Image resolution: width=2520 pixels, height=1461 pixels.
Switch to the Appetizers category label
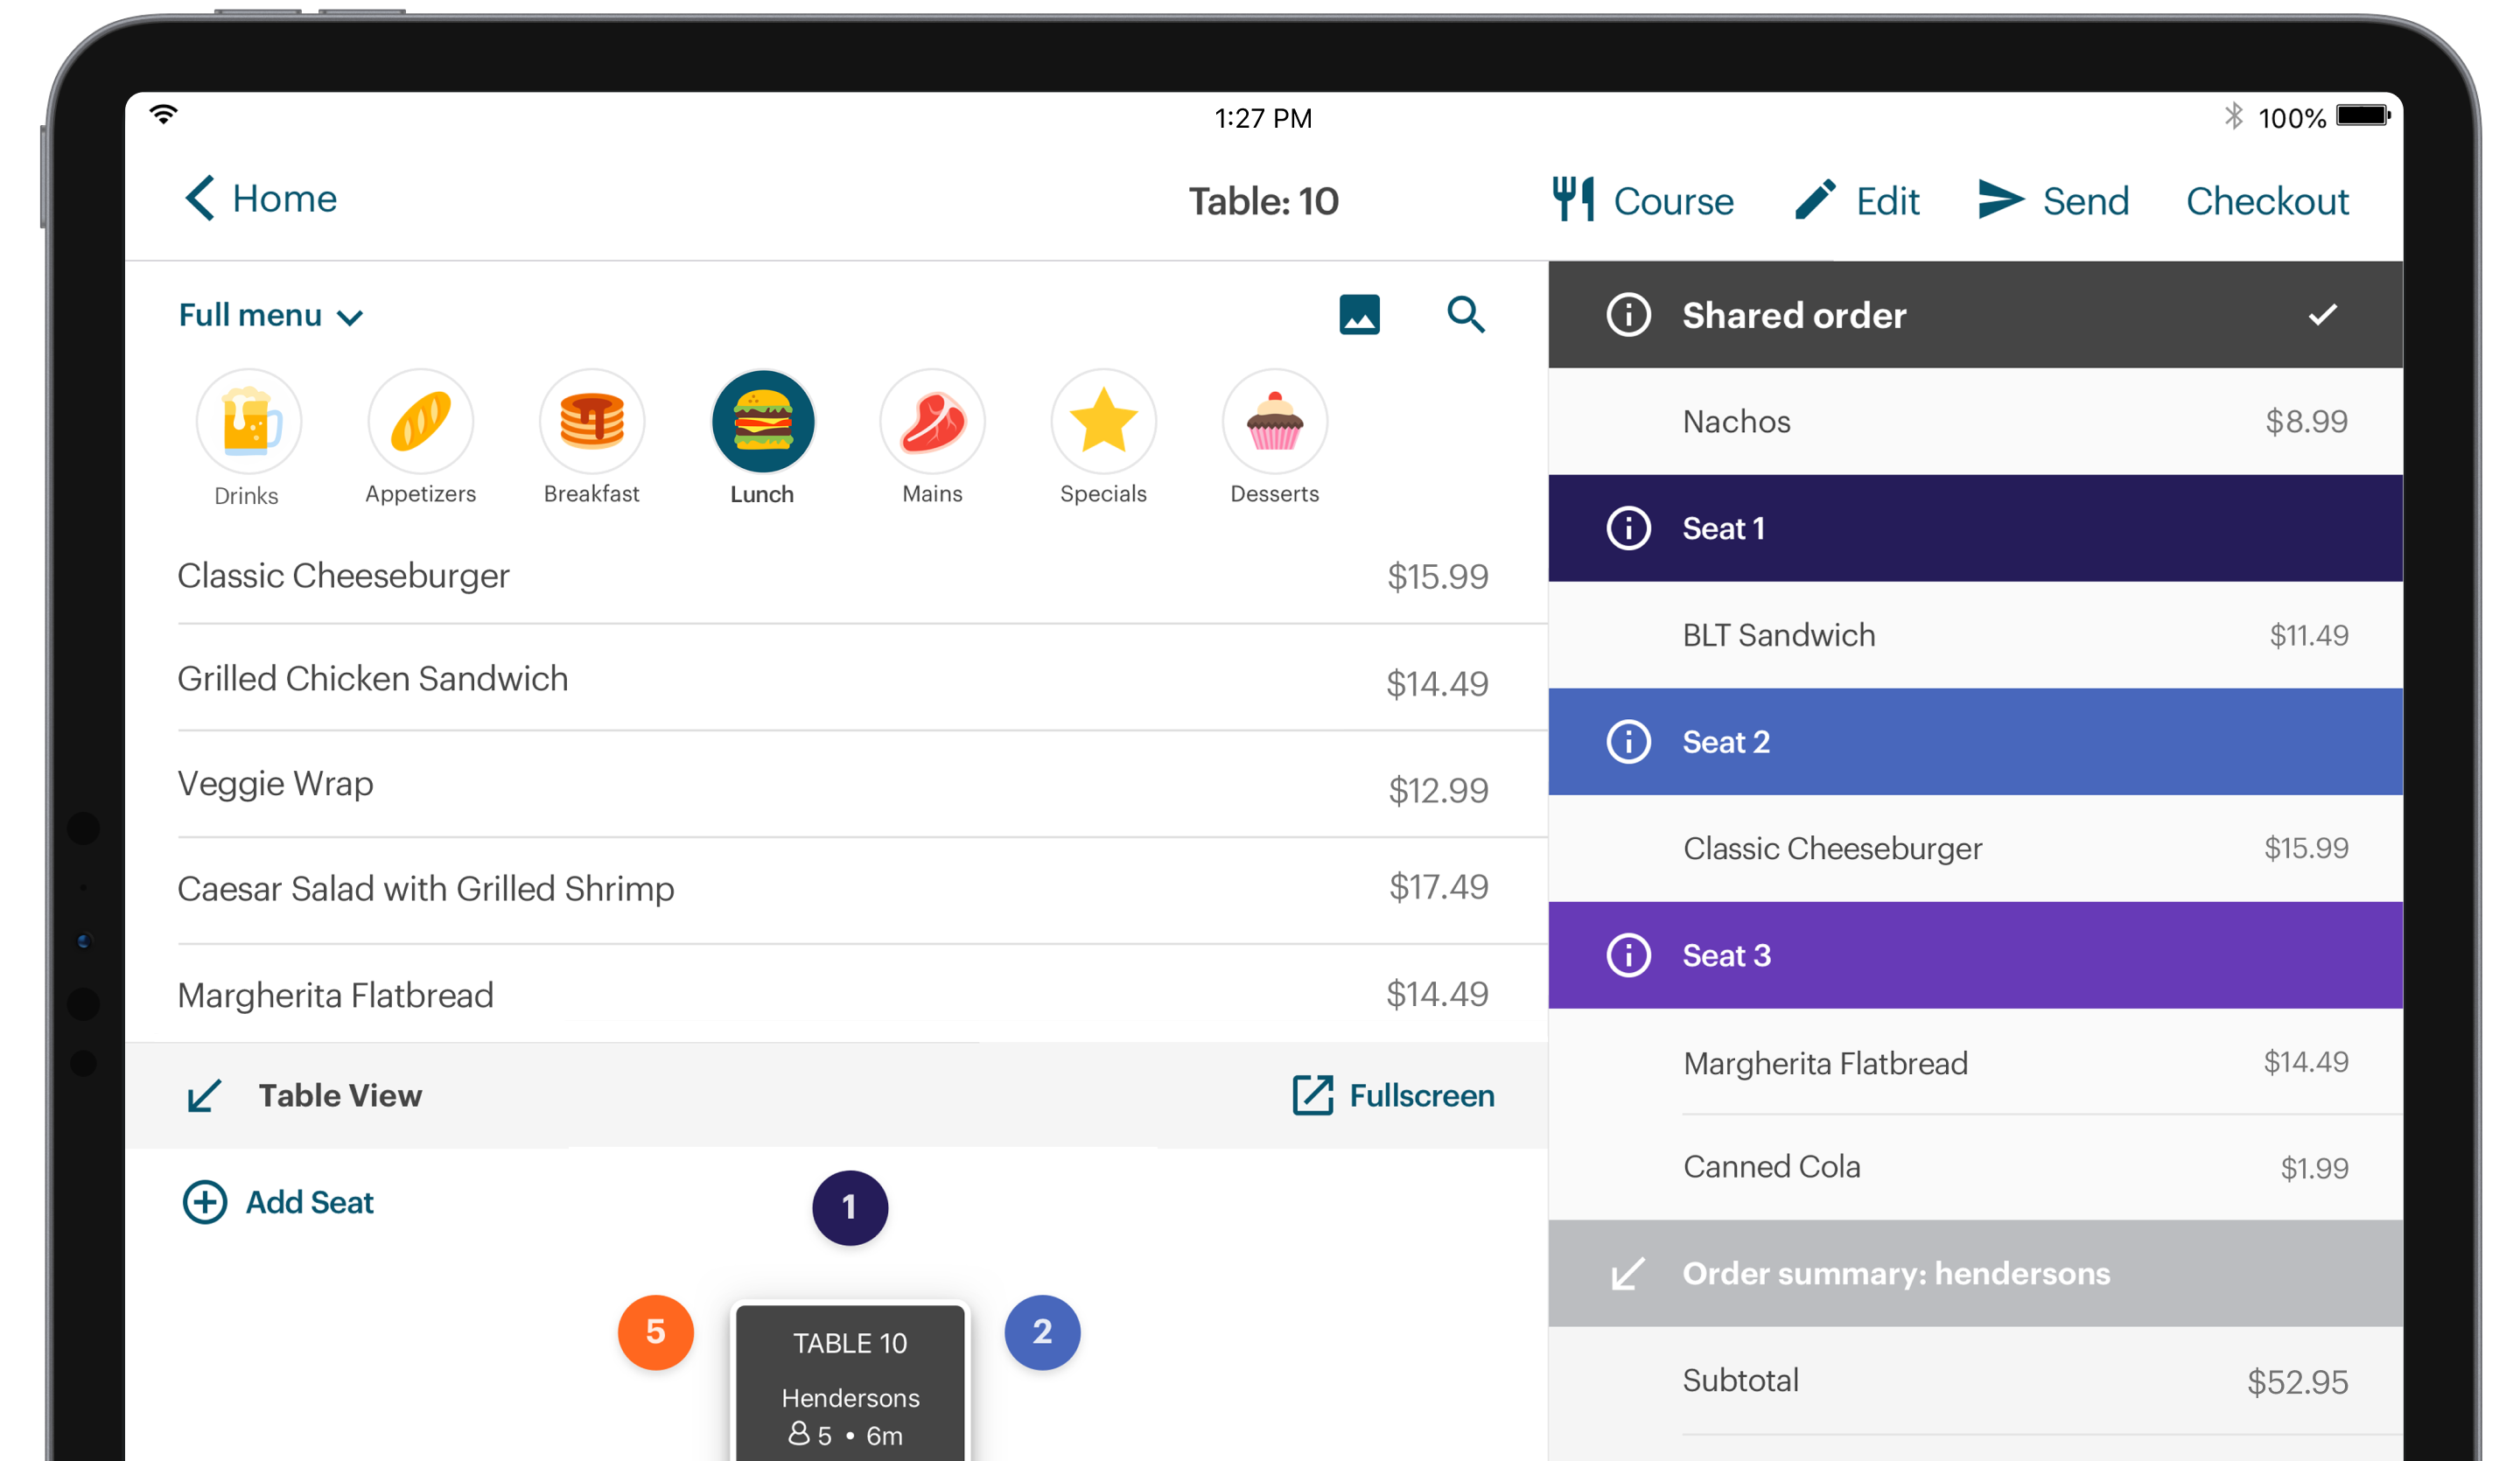pyautogui.click(x=420, y=494)
